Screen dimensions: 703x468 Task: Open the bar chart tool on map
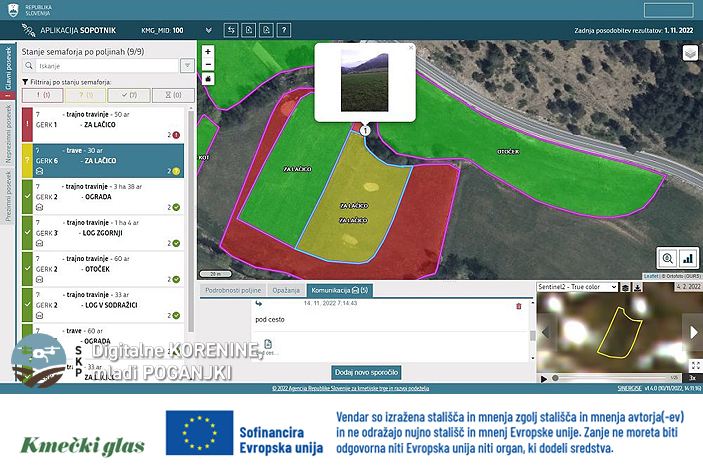tap(688, 258)
